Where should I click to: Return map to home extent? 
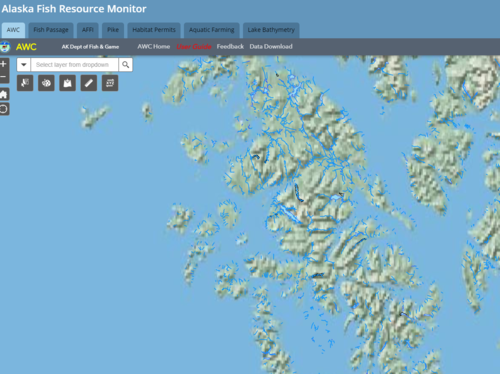click(x=4, y=94)
